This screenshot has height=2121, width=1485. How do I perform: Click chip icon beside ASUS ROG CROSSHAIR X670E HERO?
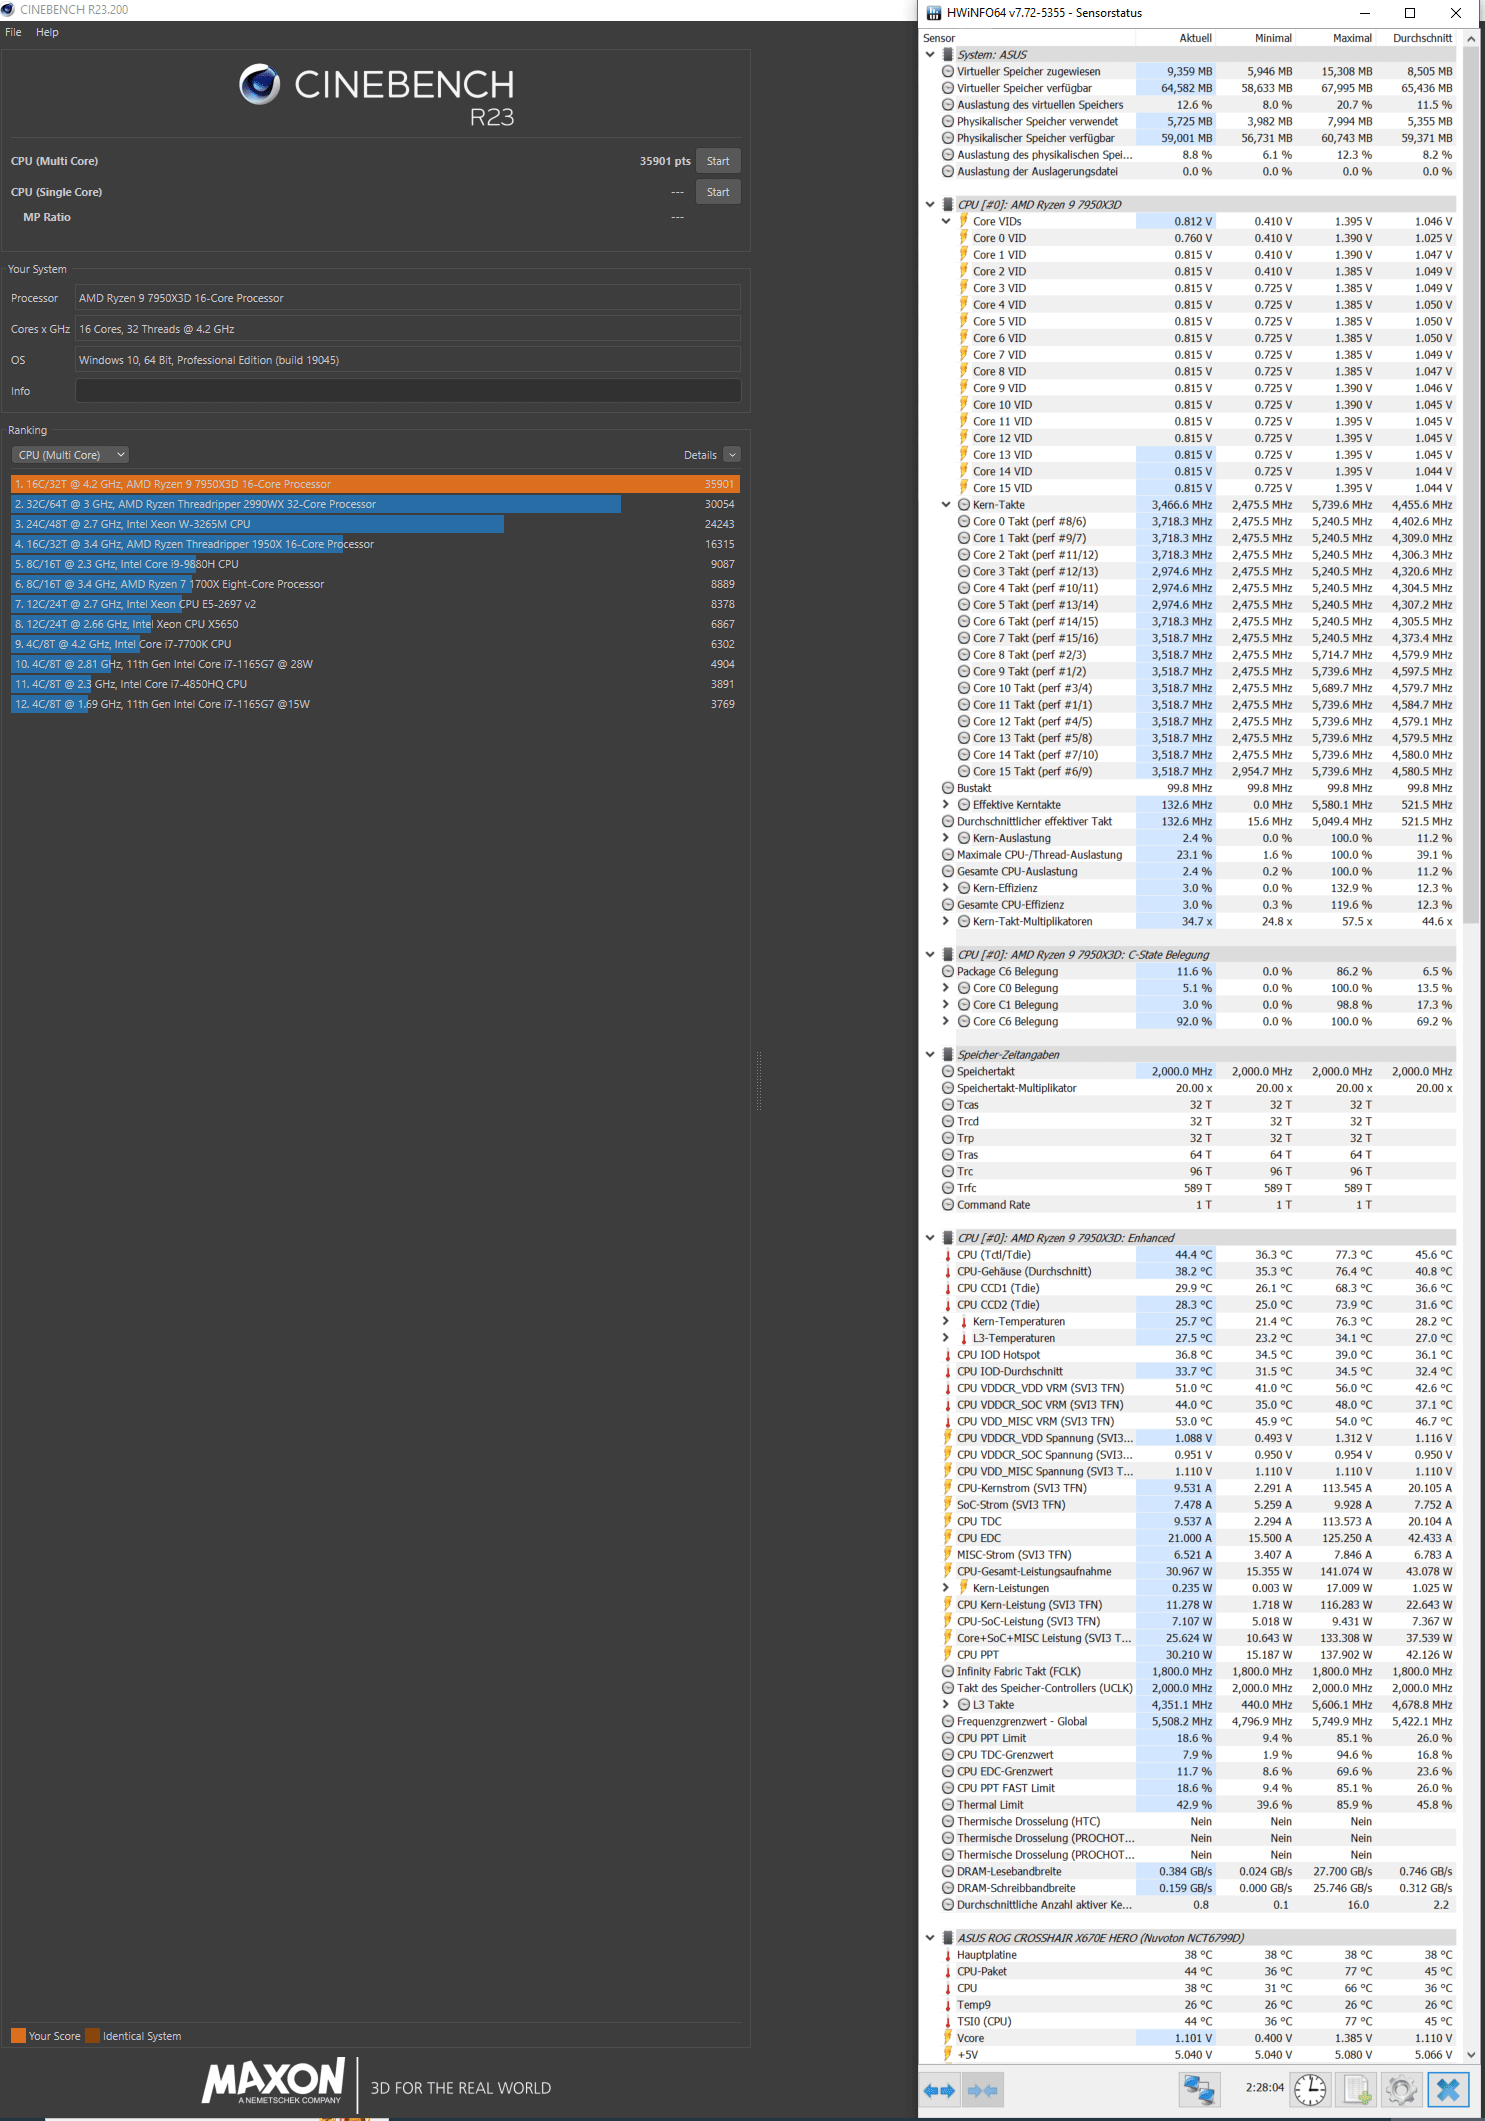coord(948,1937)
